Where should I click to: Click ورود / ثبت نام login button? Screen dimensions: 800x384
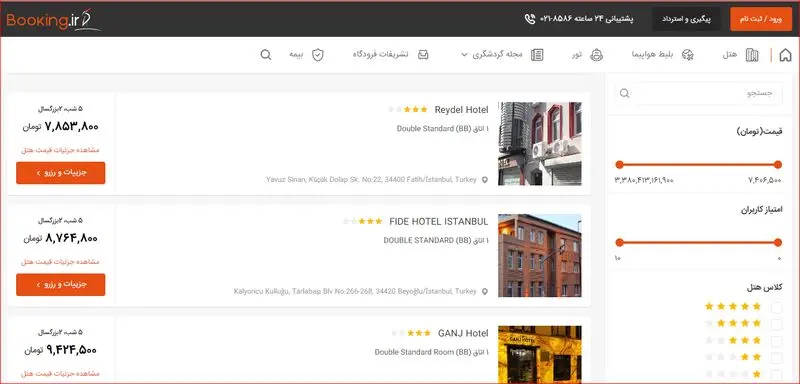click(761, 19)
